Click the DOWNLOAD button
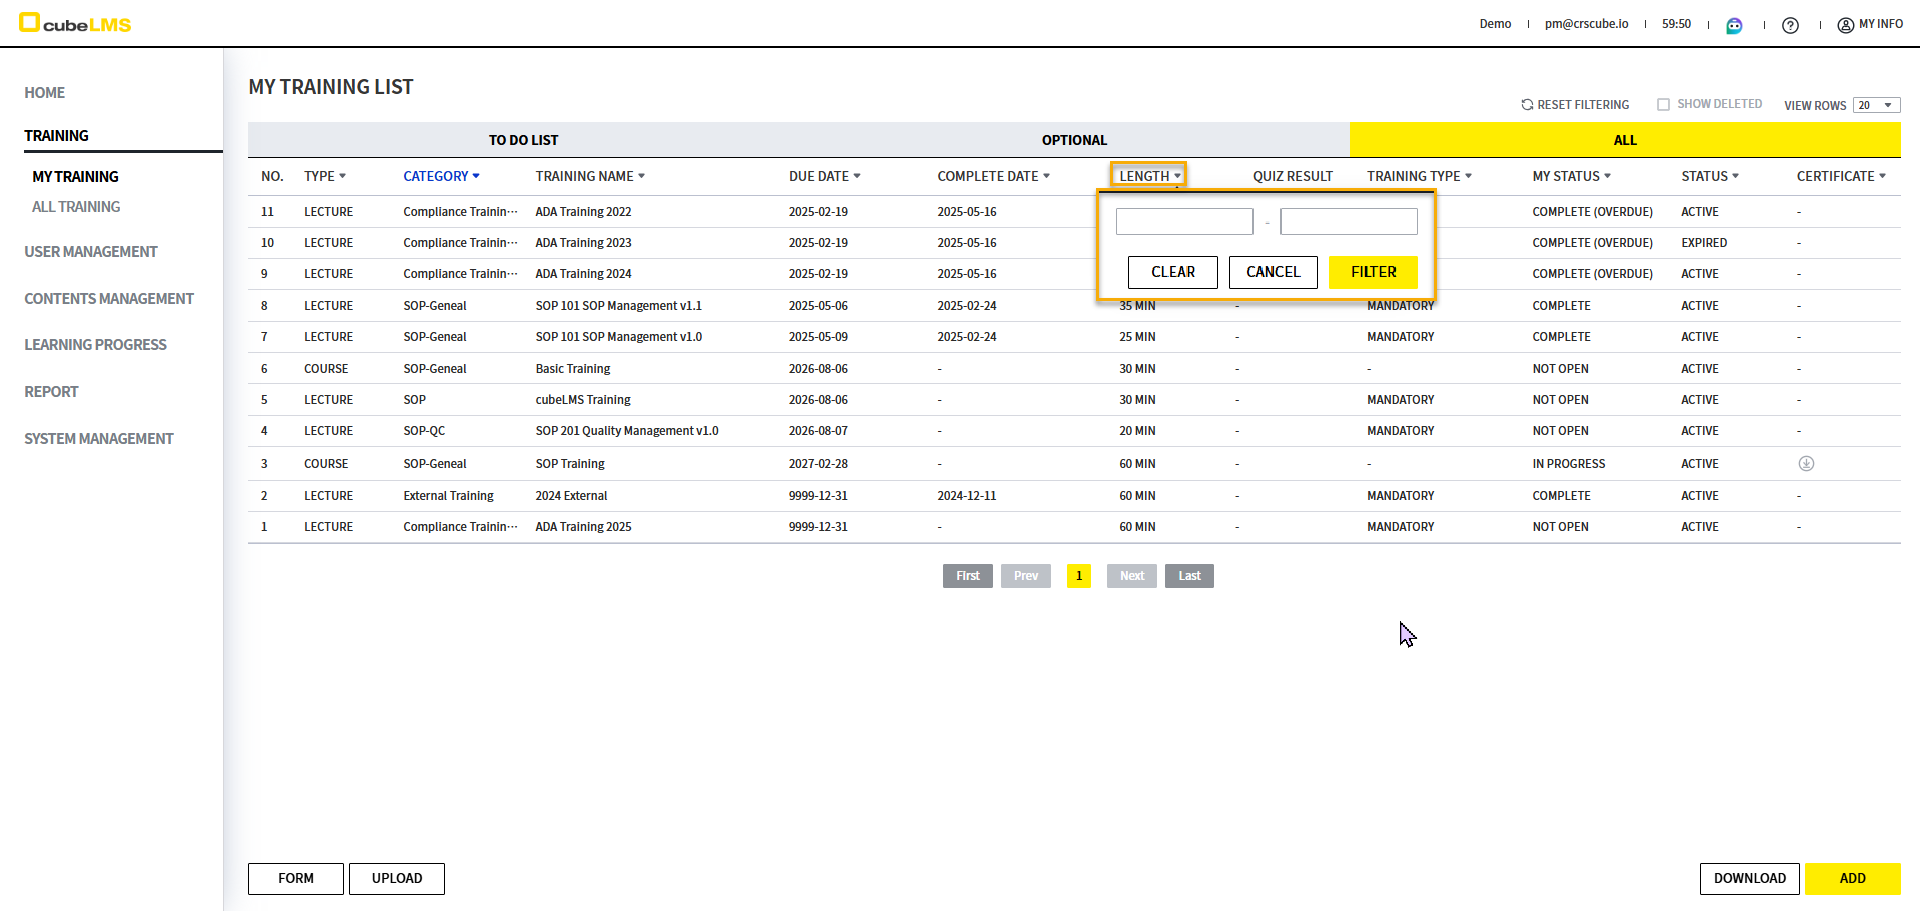This screenshot has height=911, width=1920. [x=1749, y=879]
